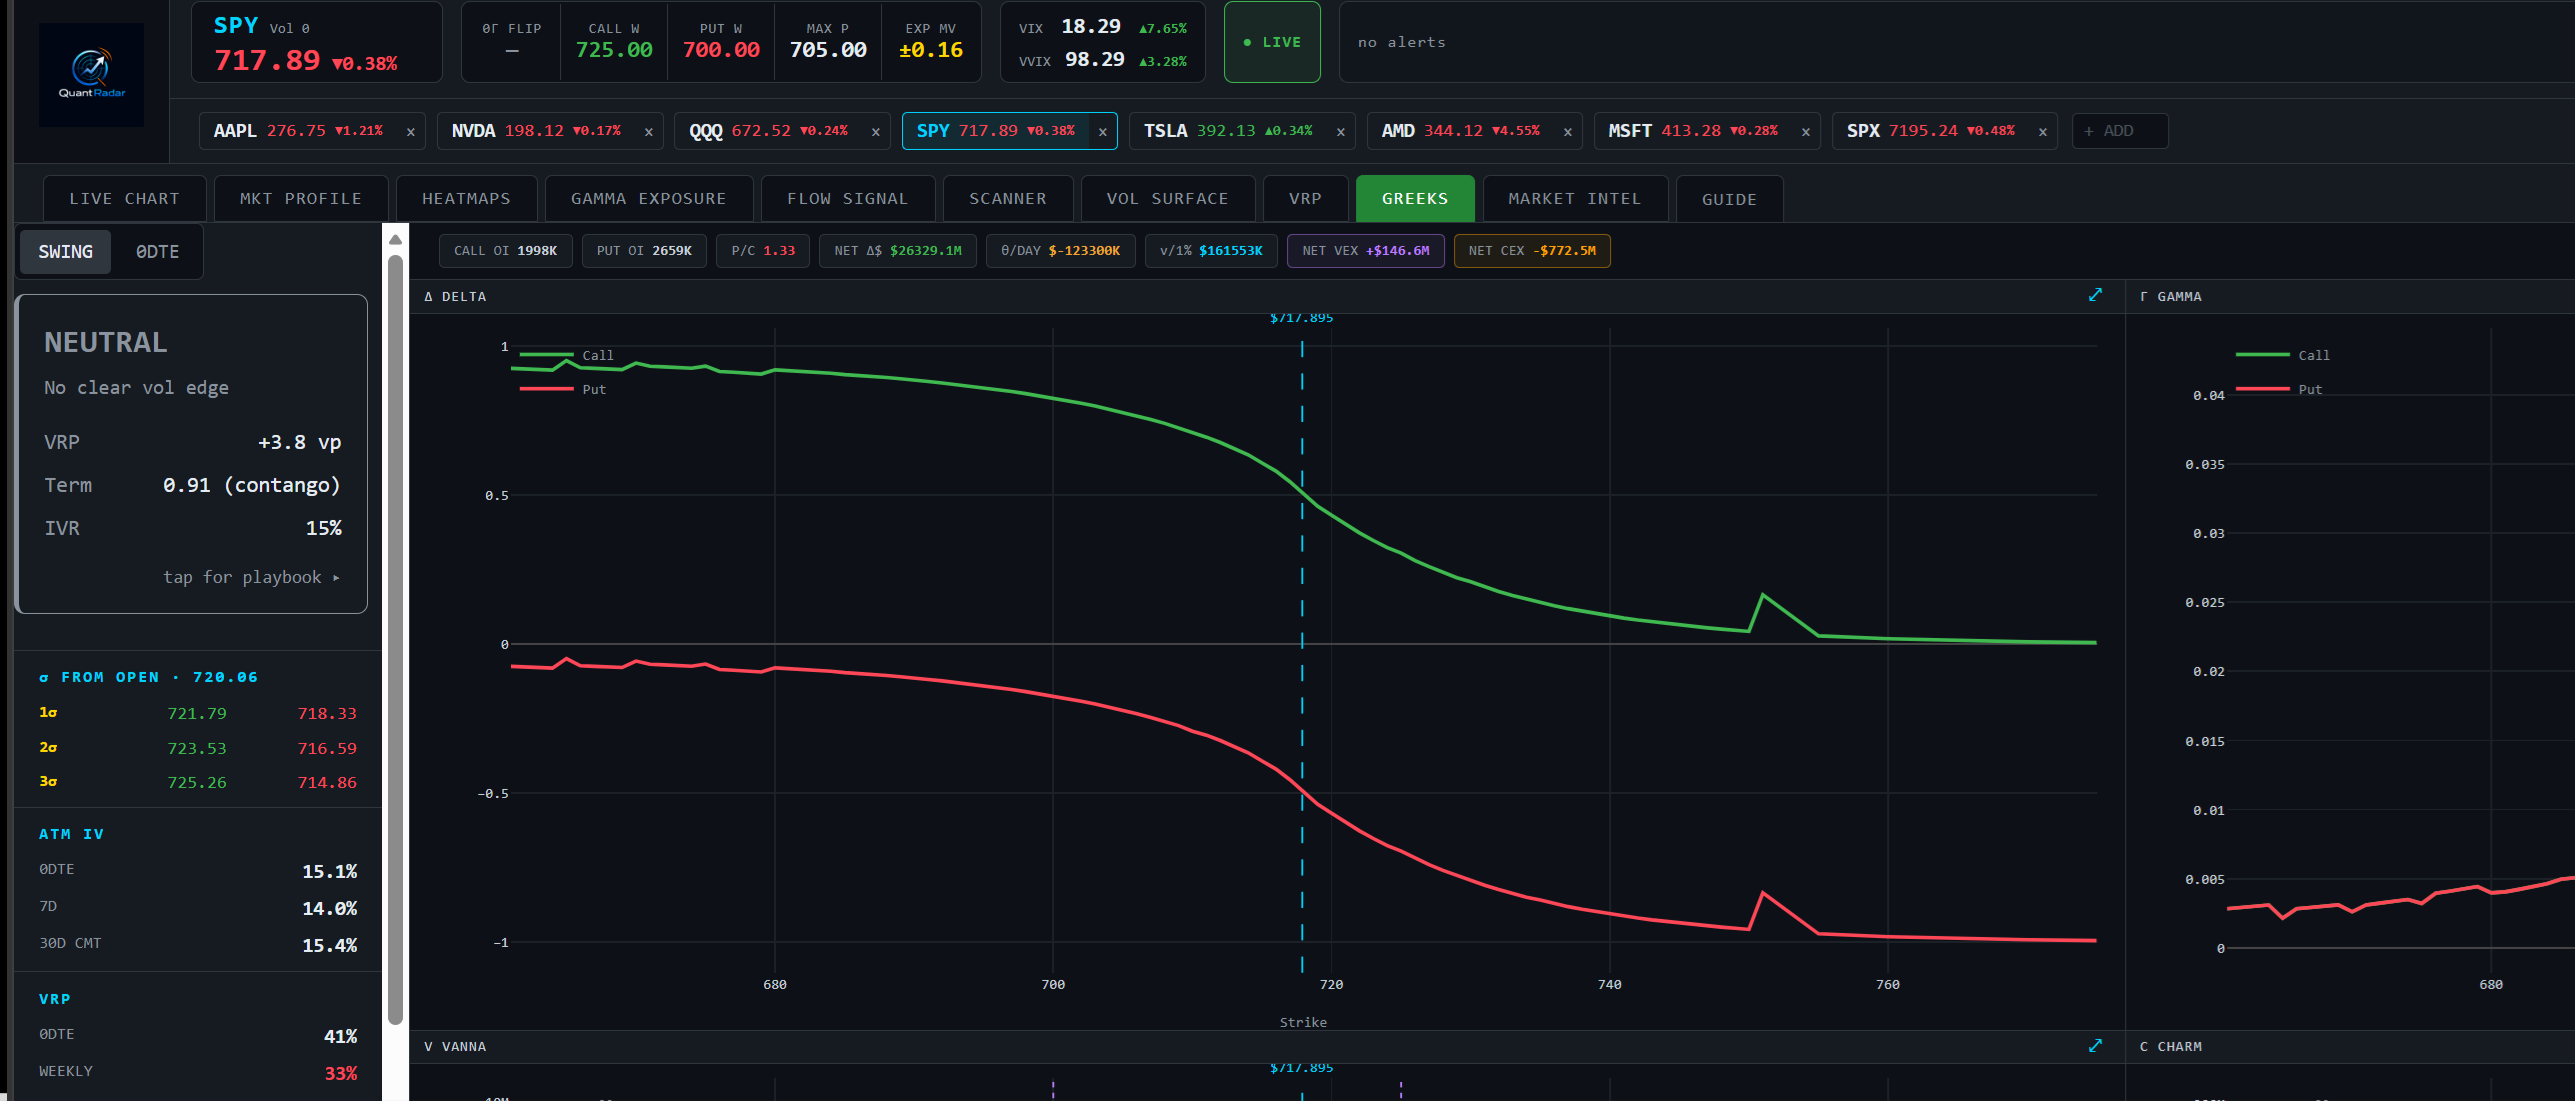Click the sidebar vertical scrollbar thumb
The height and width of the screenshot is (1101, 2575).
(x=395, y=640)
